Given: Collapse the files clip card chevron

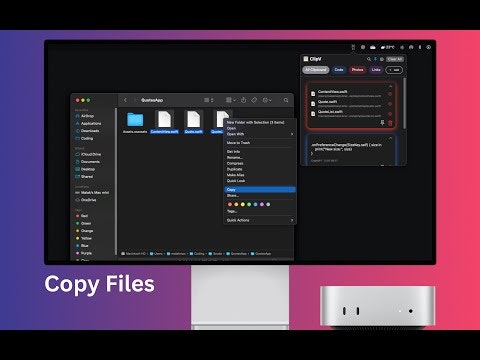Looking at the screenshot, I should 390,86.
